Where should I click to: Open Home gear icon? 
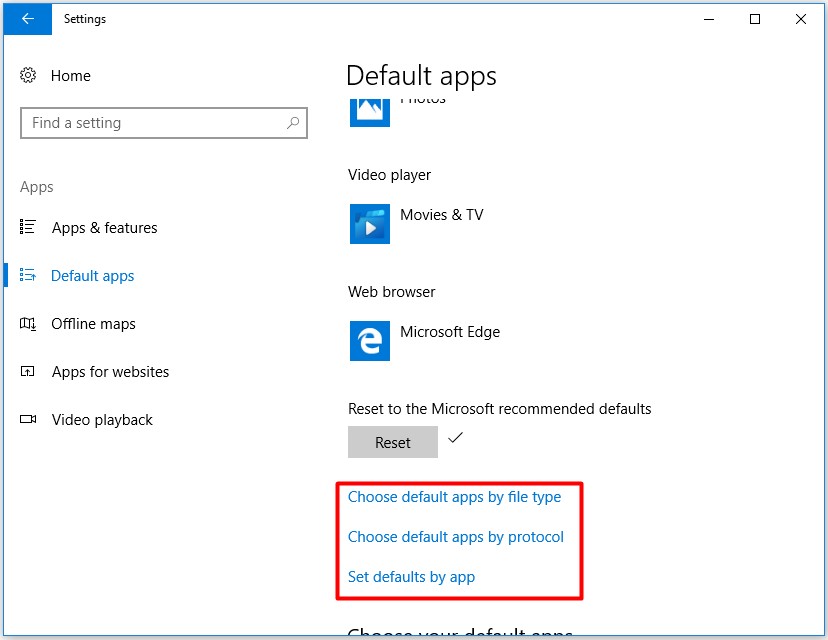pyautogui.click(x=28, y=76)
